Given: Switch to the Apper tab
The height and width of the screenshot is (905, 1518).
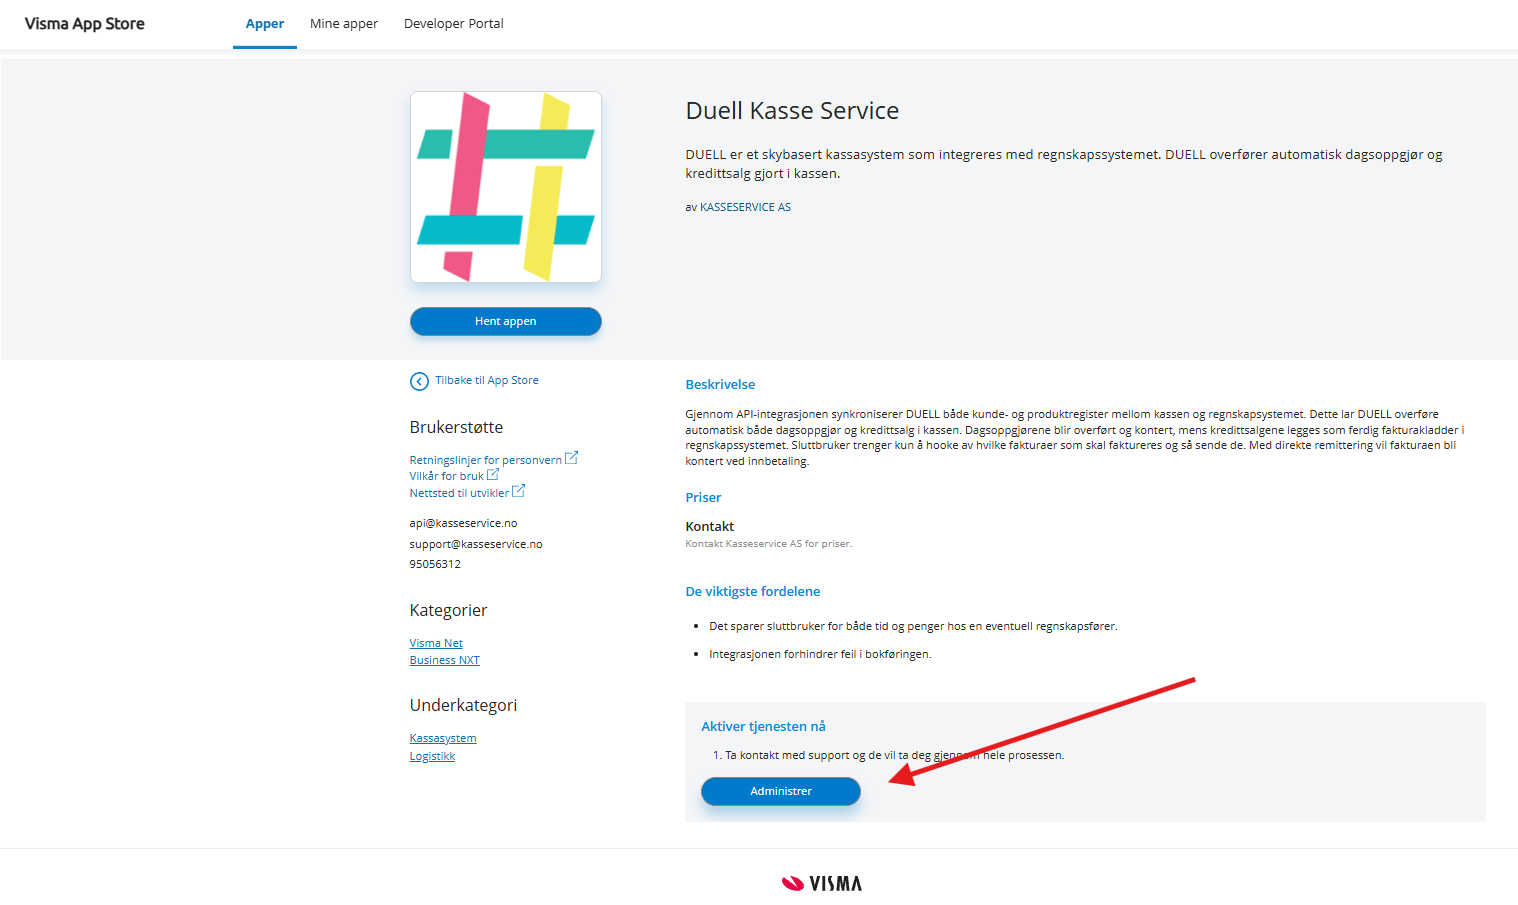Looking at the screenshot, I should (x=265, y=24).
